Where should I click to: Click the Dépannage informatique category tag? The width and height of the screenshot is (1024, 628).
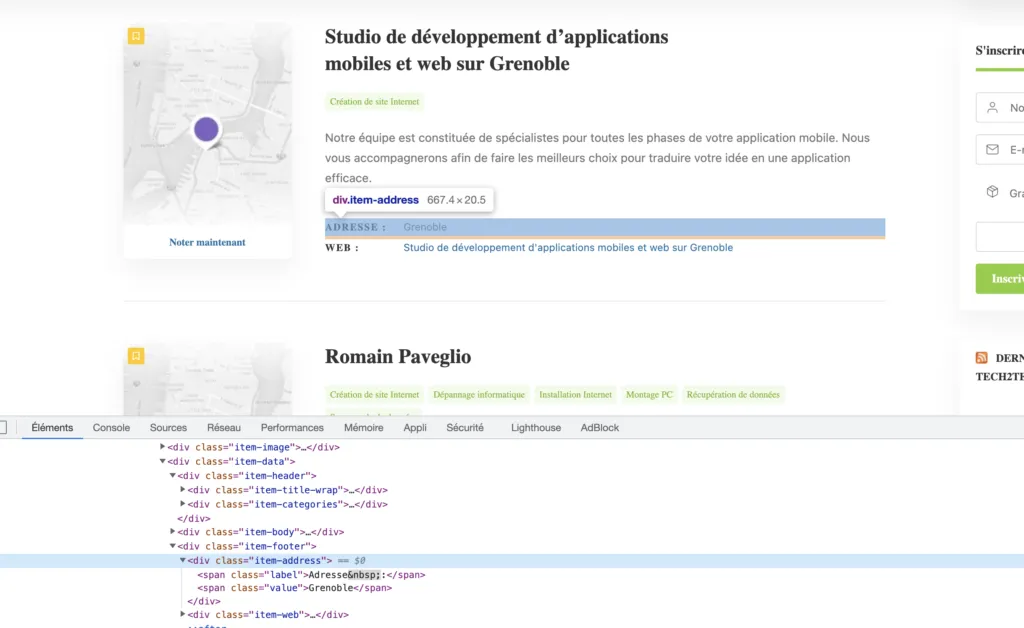[x=479, y=395]
